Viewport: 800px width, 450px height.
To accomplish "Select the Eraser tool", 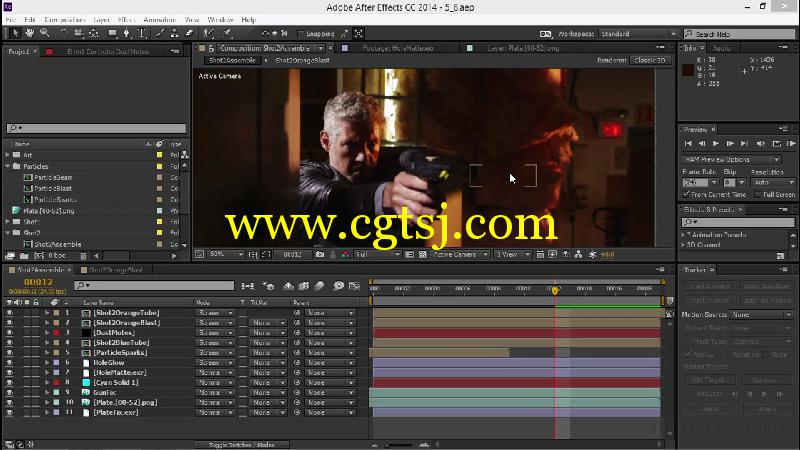I will 189,33.
